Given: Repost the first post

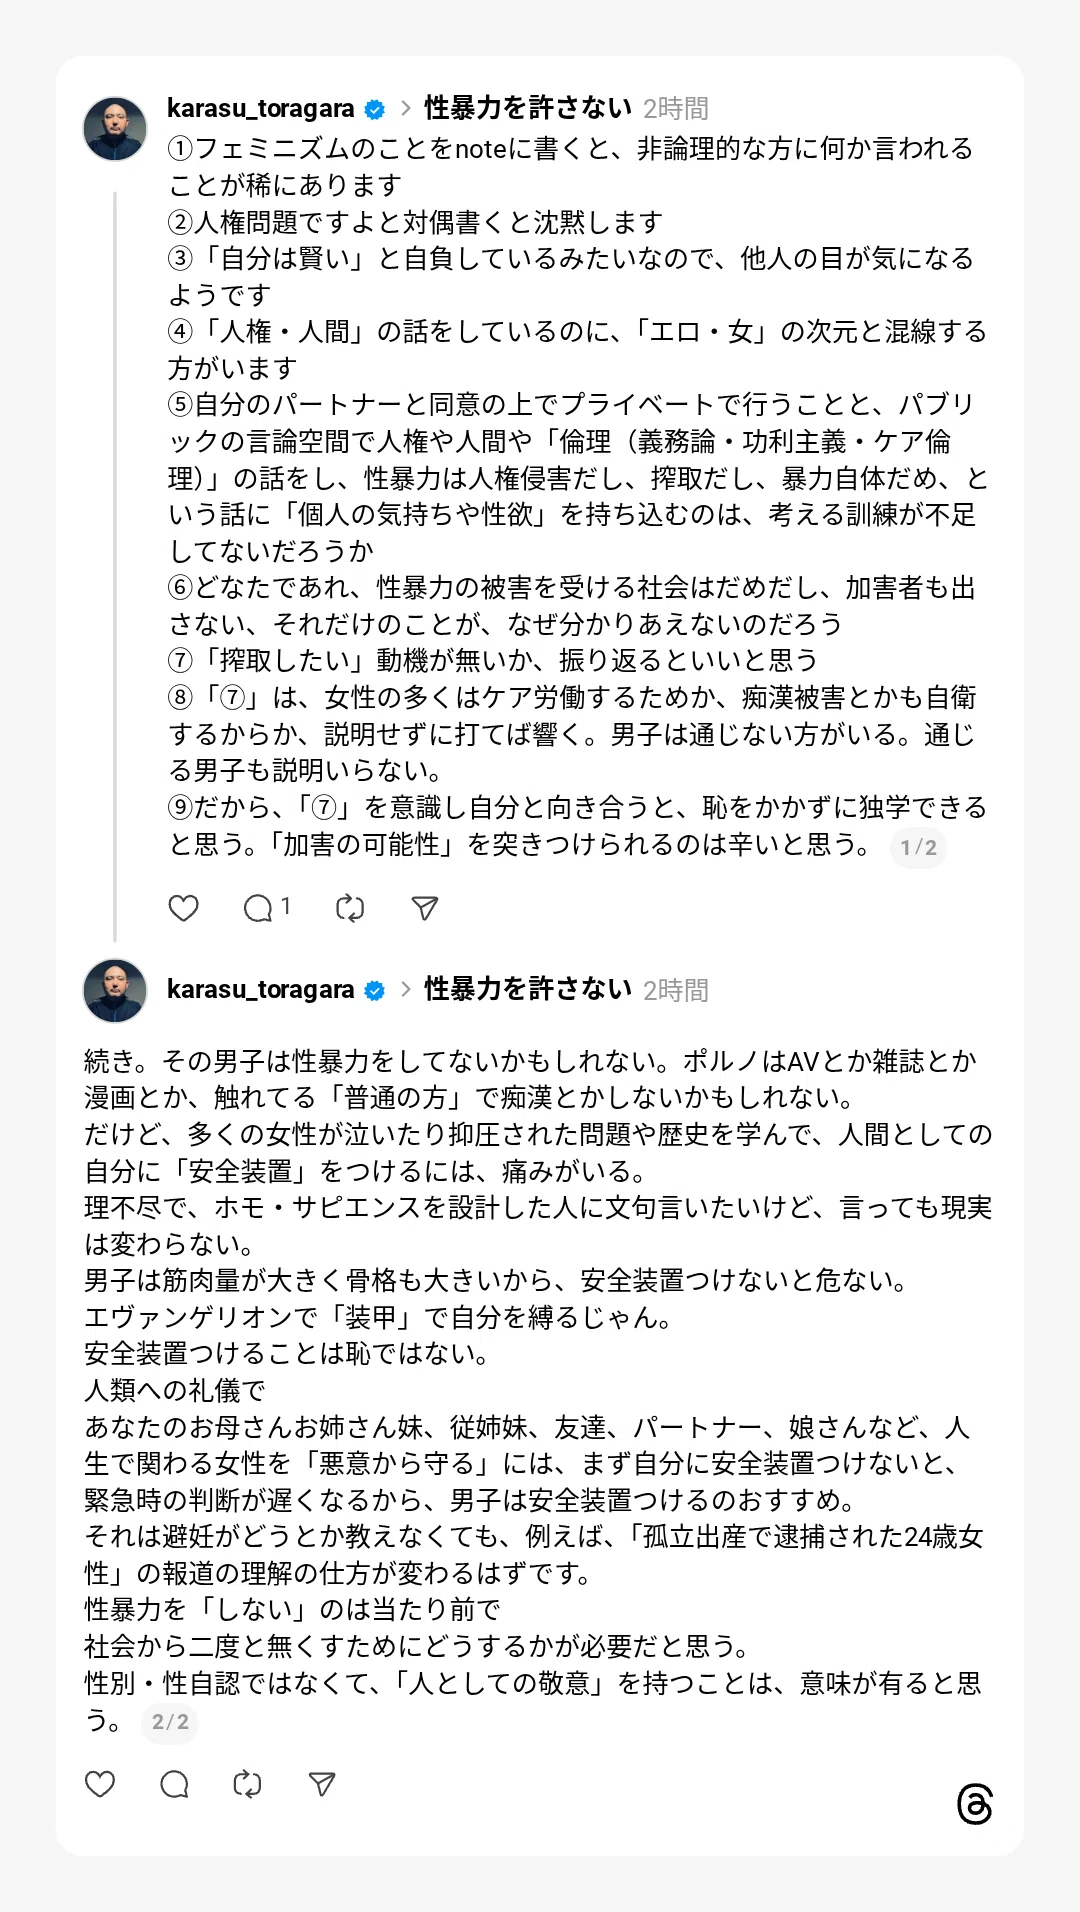Looking at the screenshot, I should (350, 908).
